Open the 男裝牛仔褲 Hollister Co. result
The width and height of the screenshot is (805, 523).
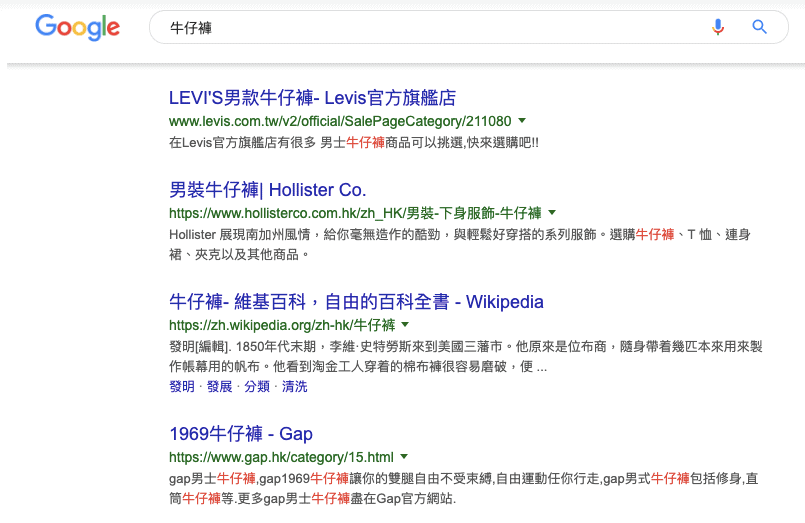click(267, 190)
